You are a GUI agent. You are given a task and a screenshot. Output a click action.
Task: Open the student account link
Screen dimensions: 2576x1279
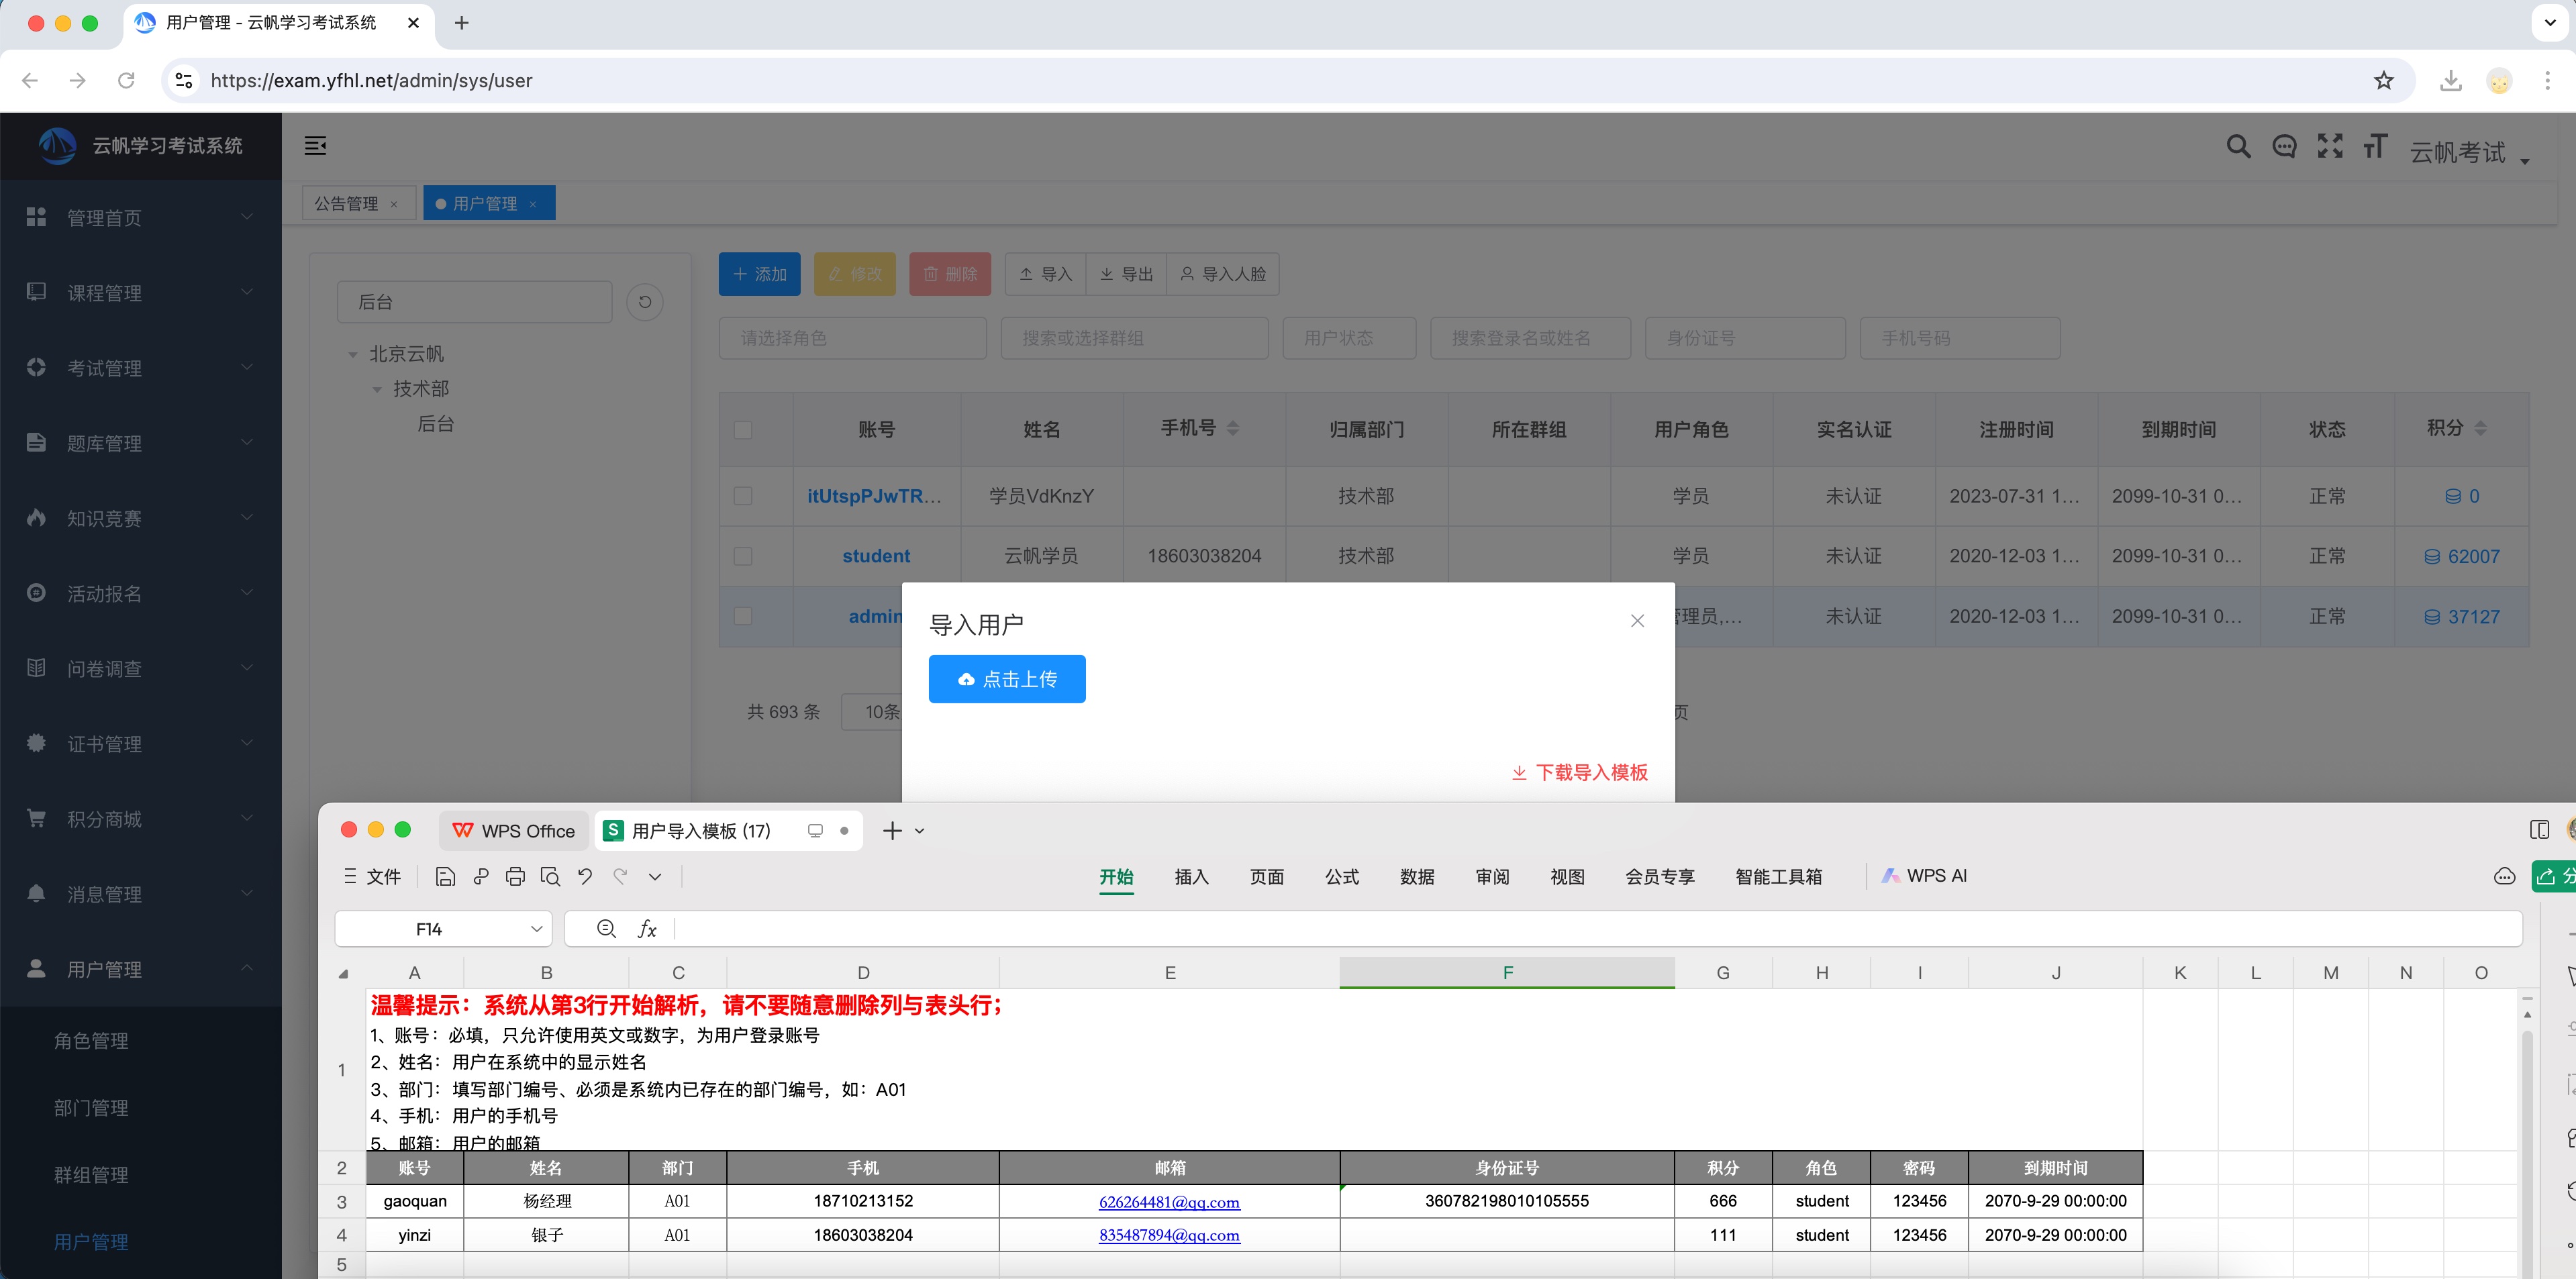[876, 556]
